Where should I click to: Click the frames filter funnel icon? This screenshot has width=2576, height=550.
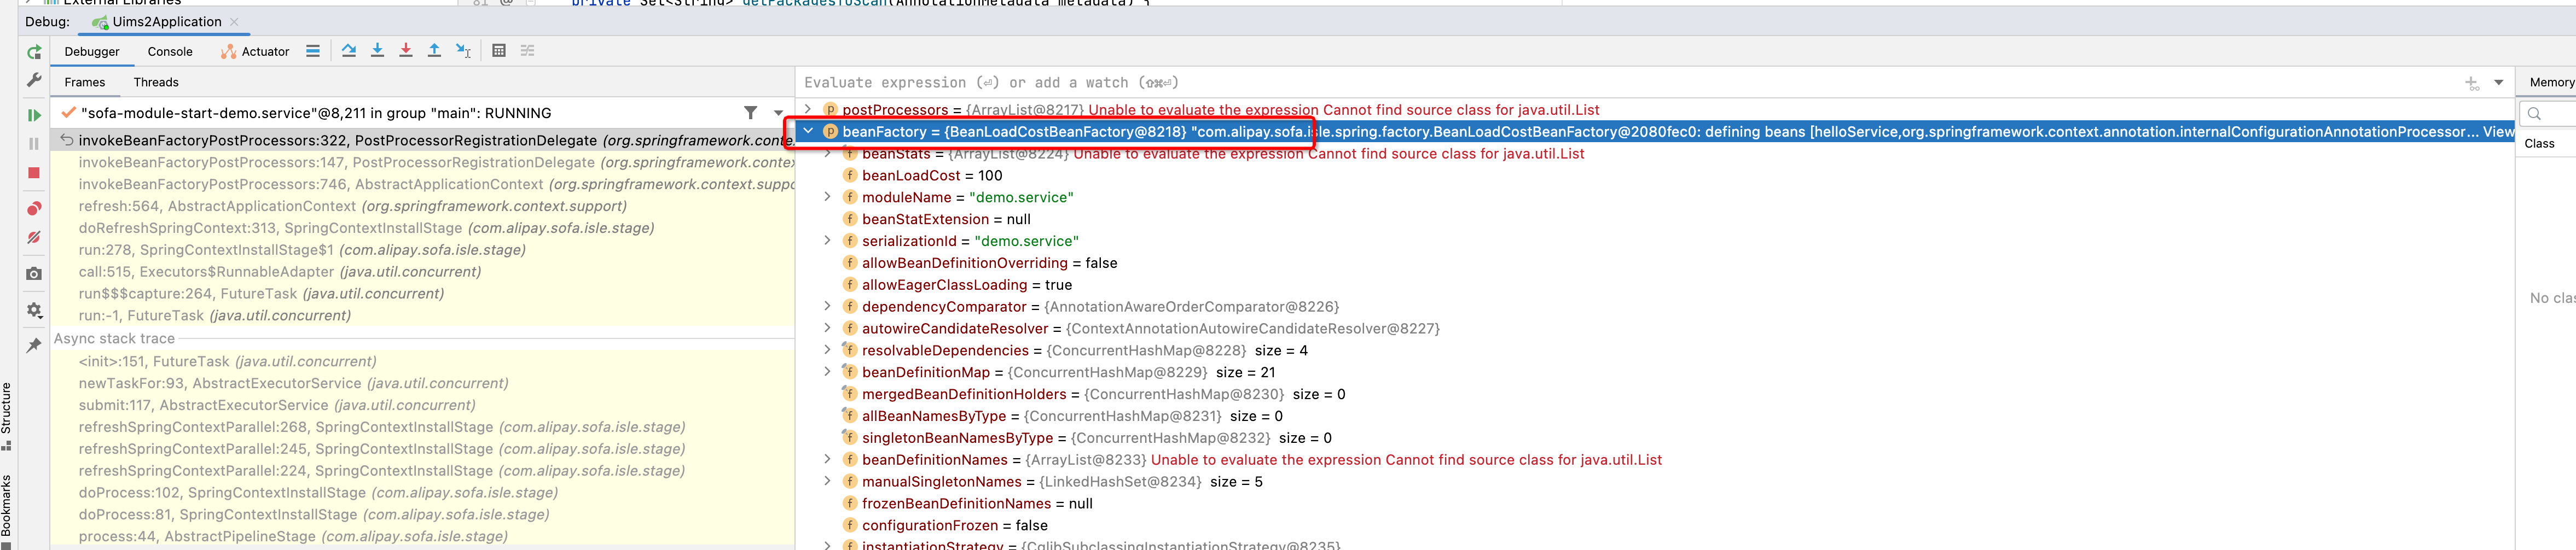coord(750,113)
